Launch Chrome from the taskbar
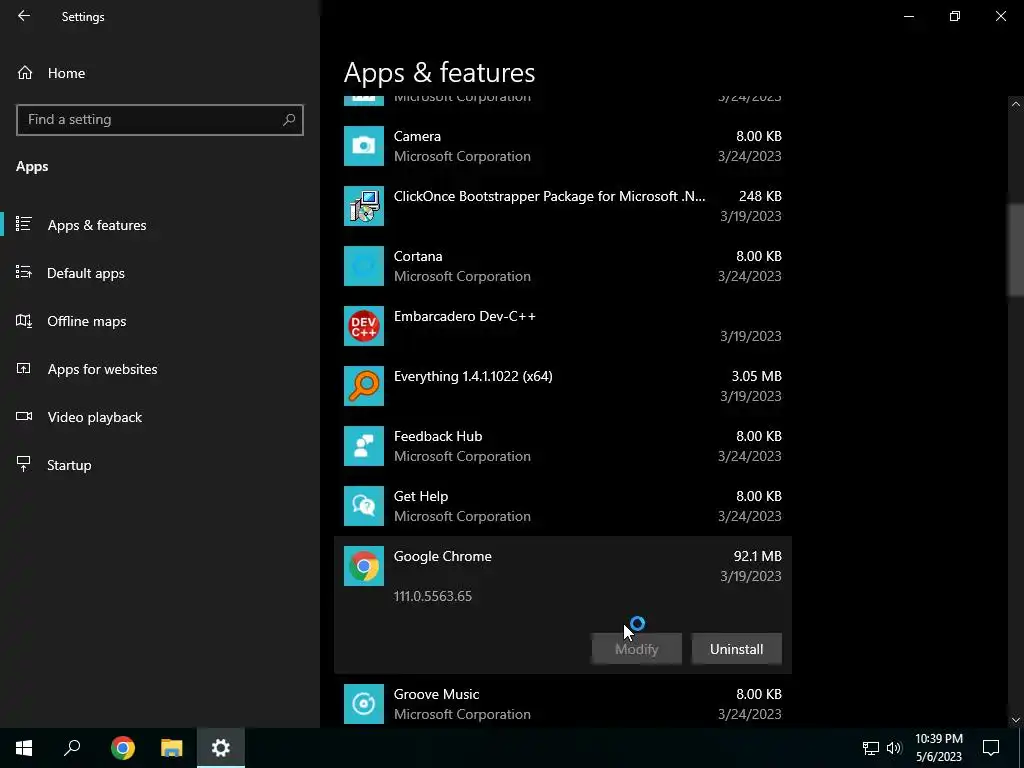 click(123, 748)
